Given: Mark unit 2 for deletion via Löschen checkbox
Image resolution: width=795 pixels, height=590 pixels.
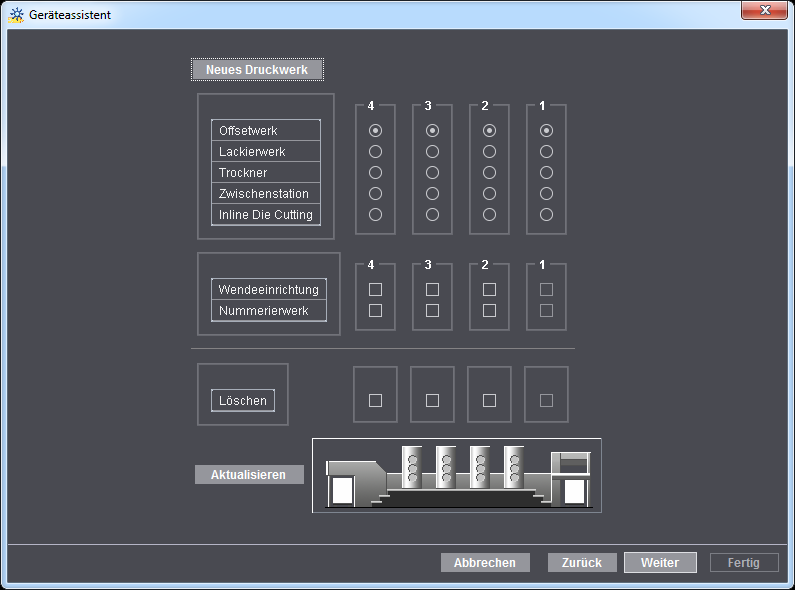Looking at the screenshot, I should 490,401.
